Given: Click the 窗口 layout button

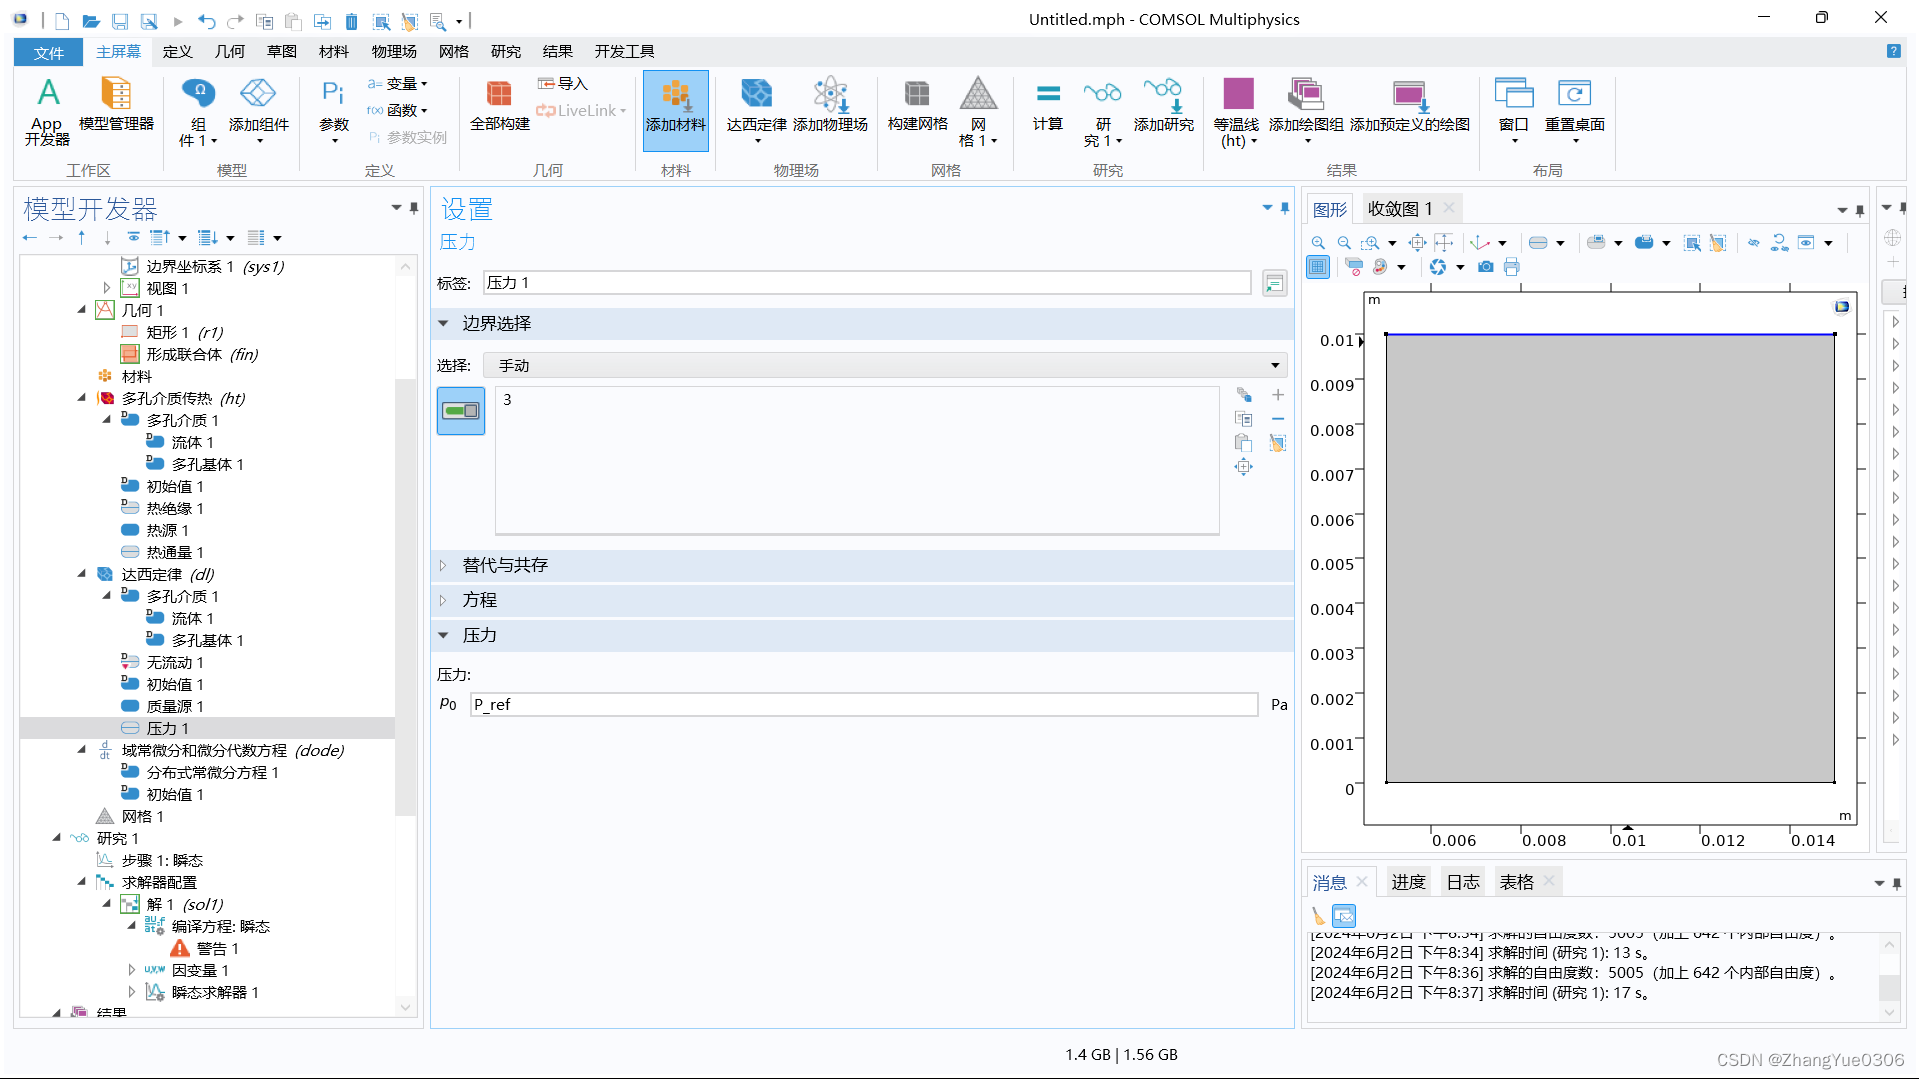Looking at the screenshot, I should coord(1513,109).
